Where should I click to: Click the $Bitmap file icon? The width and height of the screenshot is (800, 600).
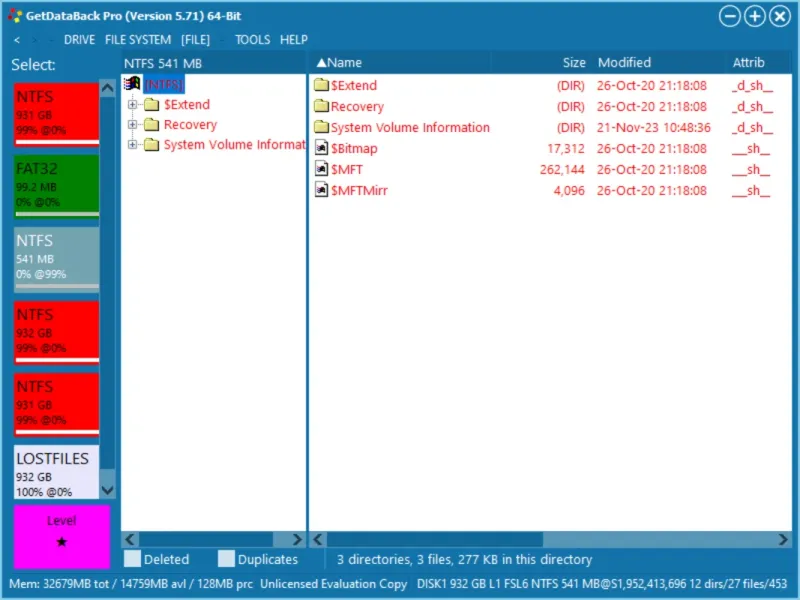click(x=321, y=148)
